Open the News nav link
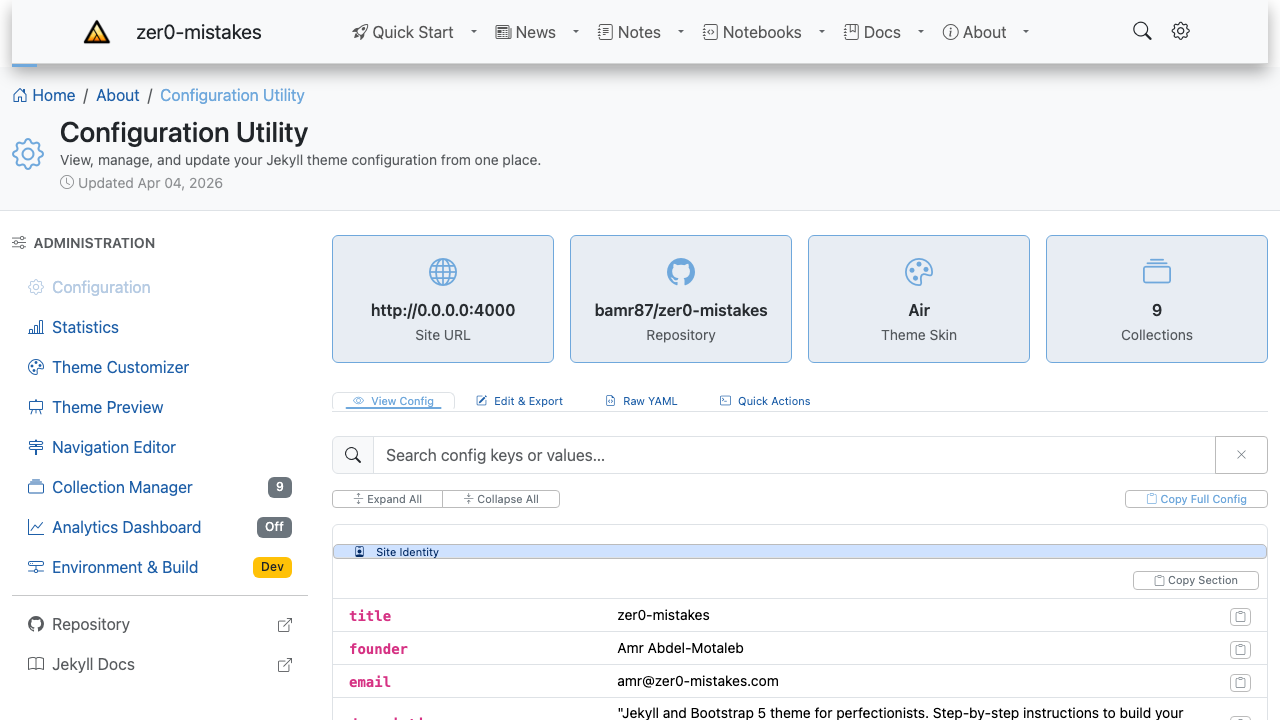This screenshot has width=1280, height=720. 526,32
